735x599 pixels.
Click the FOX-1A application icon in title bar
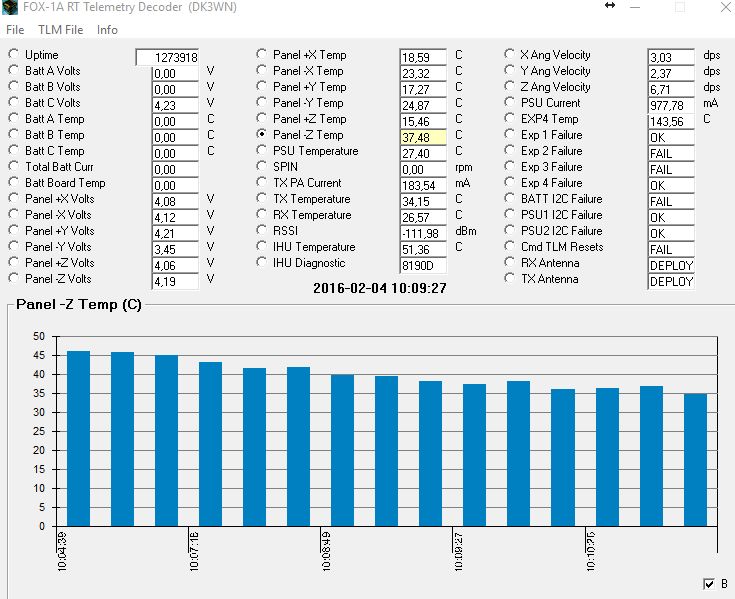[x=9, y=7]
